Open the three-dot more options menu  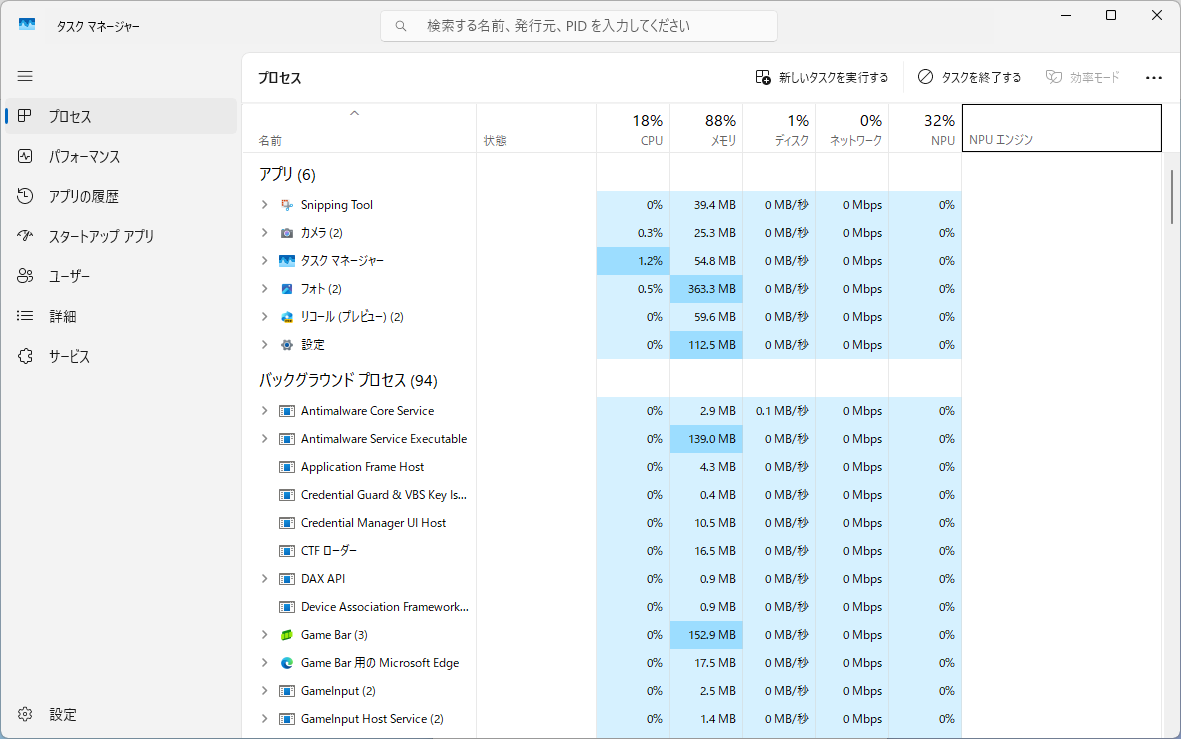tap(1153, 78)
